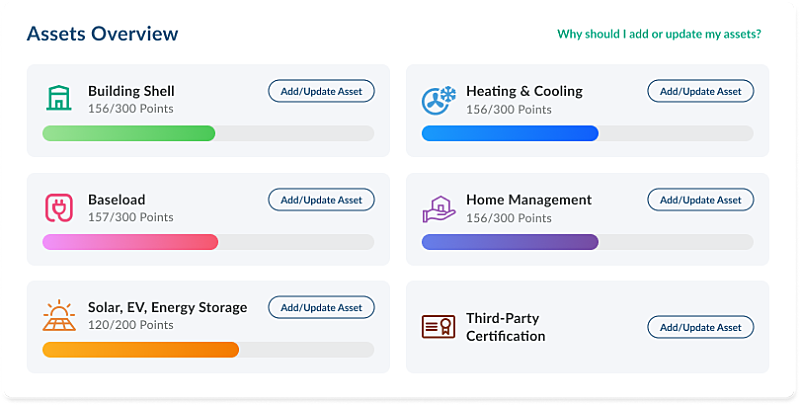
Task: Add or update the Home Management asset
Action: 701,200
